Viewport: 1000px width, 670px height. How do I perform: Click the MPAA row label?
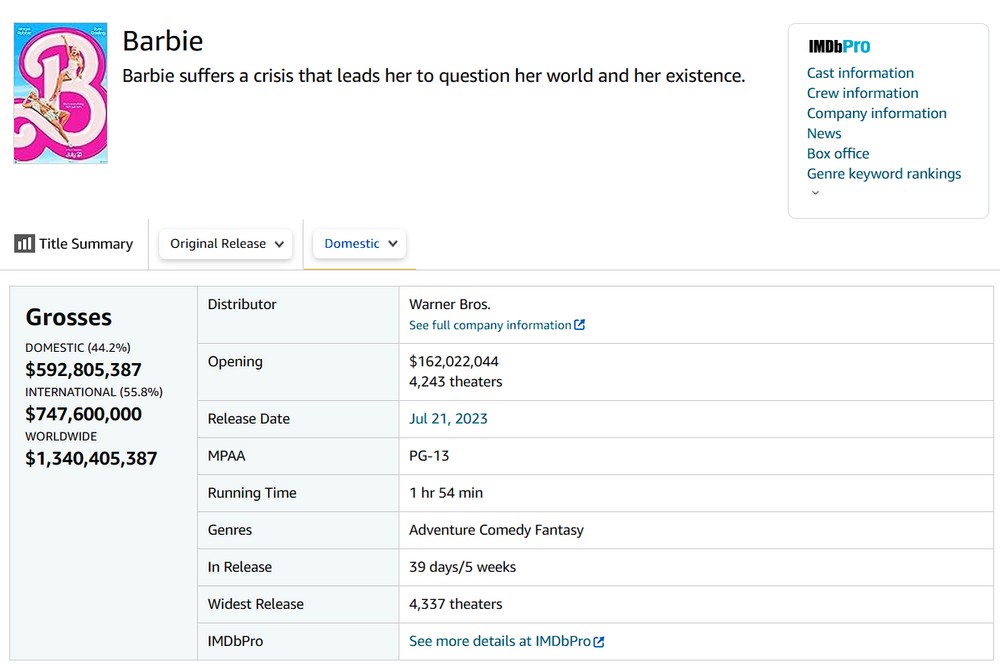pos(226,456)
